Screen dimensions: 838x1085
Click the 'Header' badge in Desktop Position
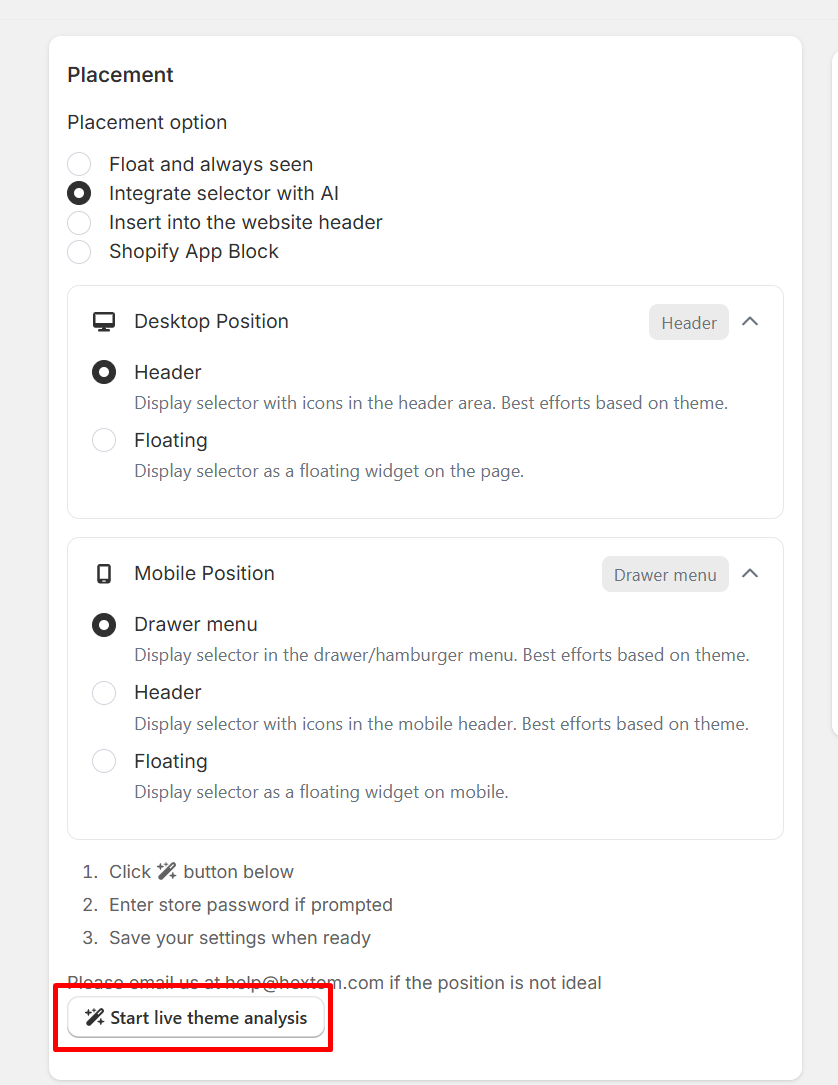[x=689, y=323]
